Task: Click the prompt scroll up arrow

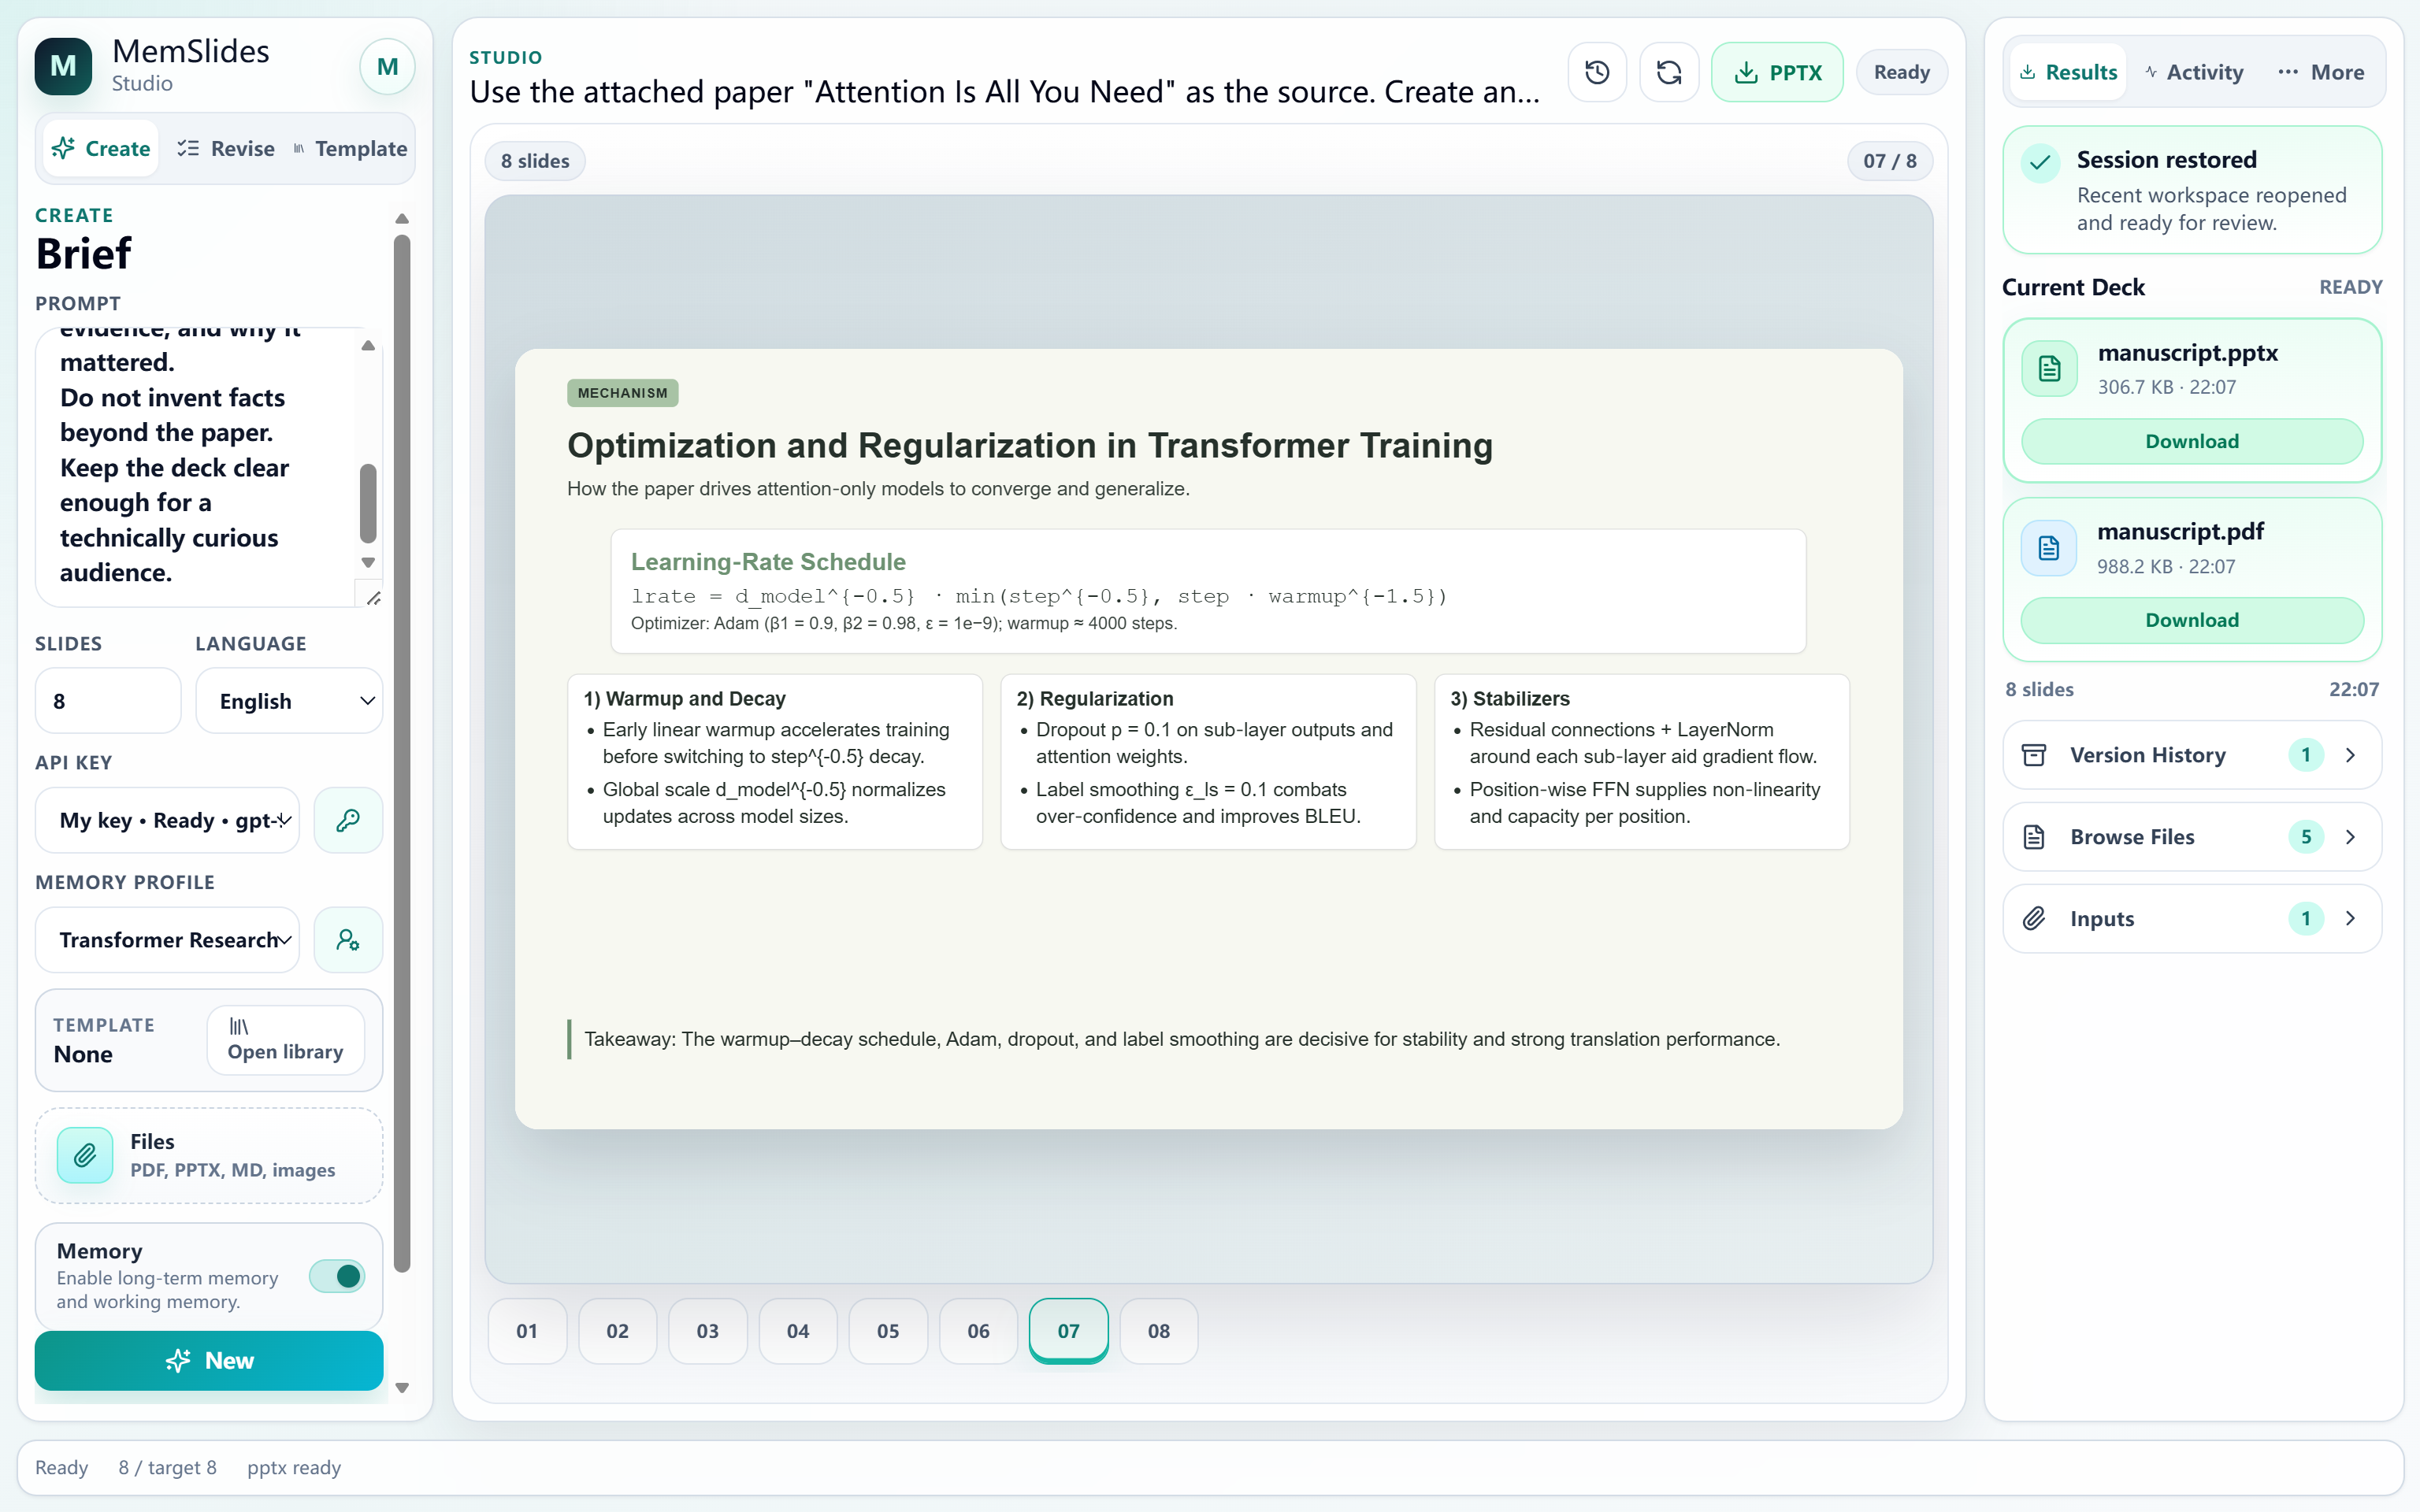Action: (x=368, y=346)
